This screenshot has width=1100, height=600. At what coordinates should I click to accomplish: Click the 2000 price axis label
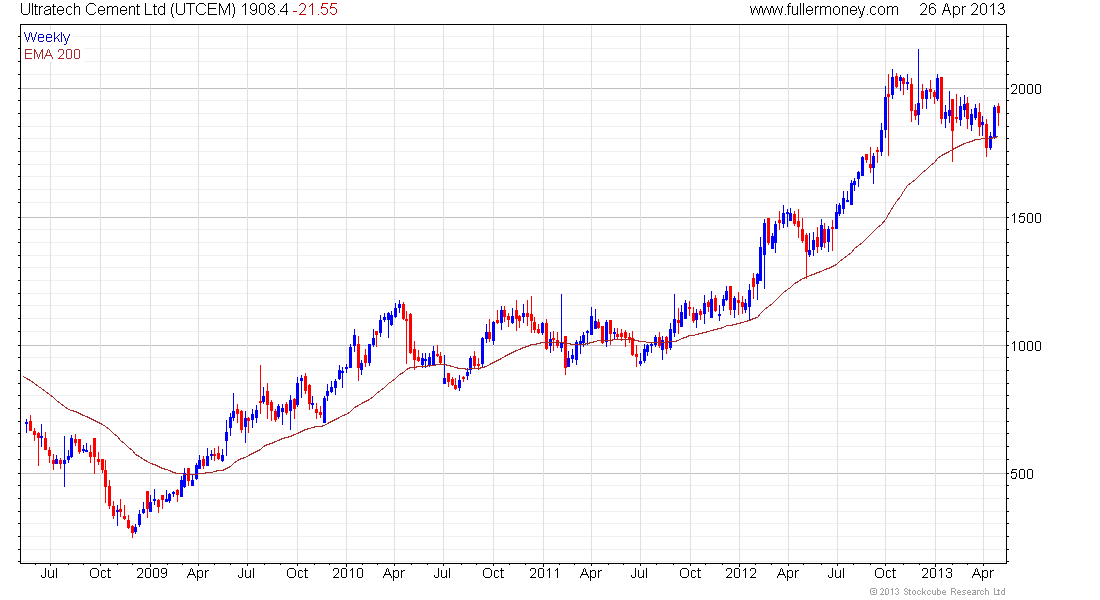(1026, 89)
